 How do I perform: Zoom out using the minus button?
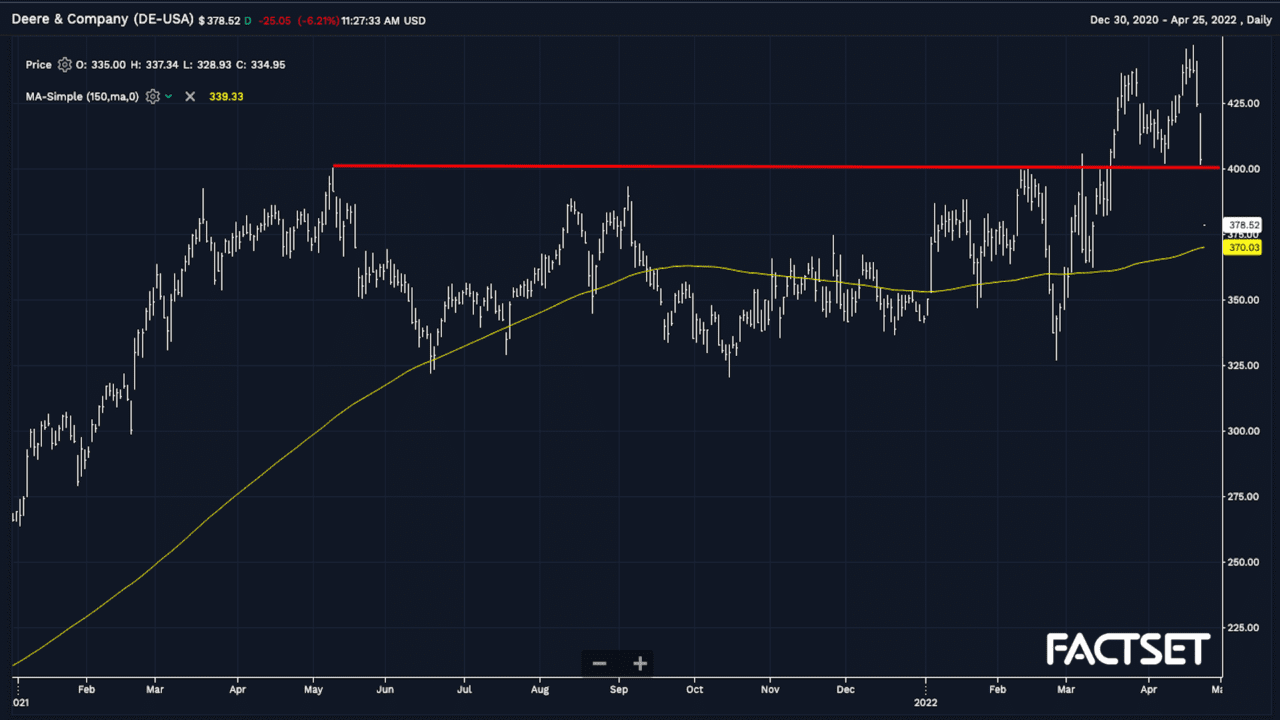click(599, 663)
